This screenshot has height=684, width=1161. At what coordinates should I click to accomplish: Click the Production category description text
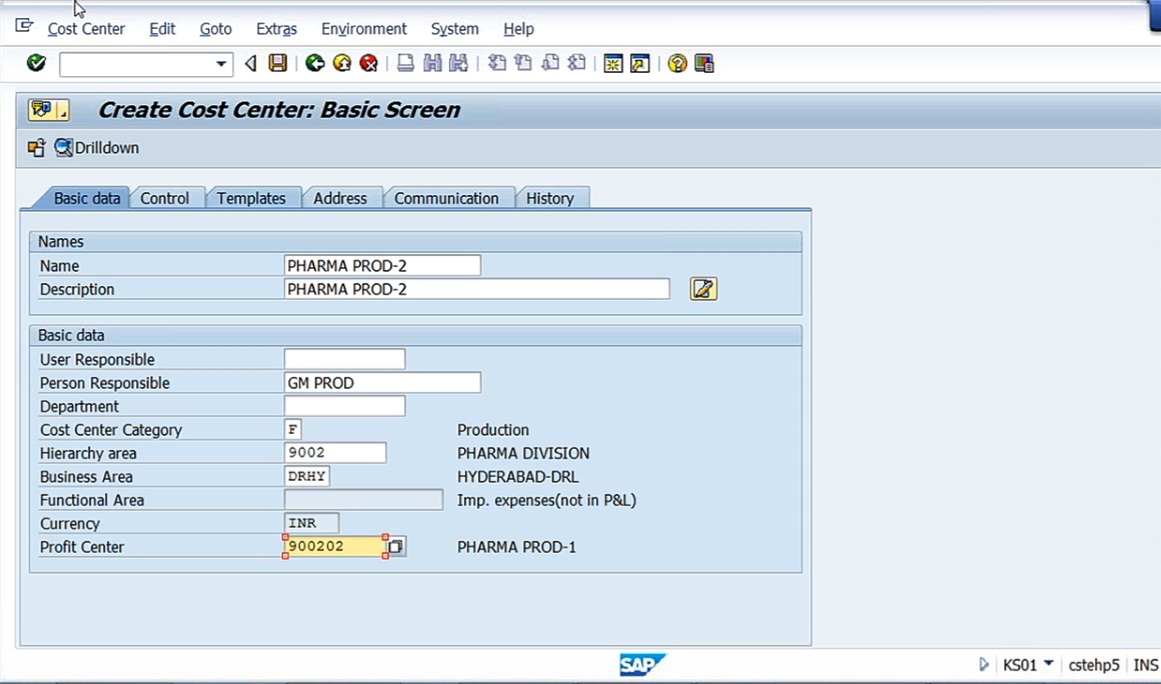[493, 430]
